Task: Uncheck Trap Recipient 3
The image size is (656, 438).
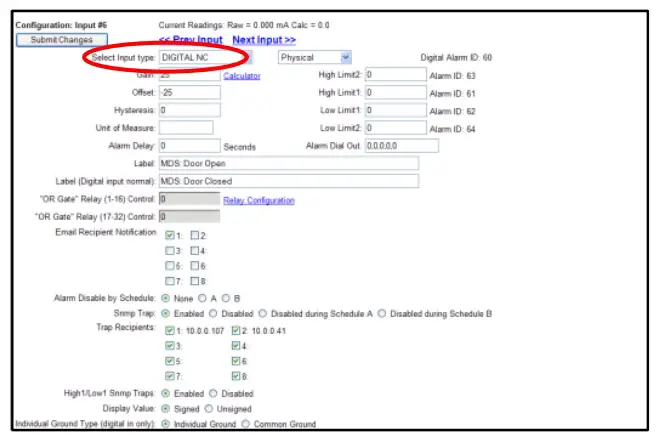Action: coord(169,346)
